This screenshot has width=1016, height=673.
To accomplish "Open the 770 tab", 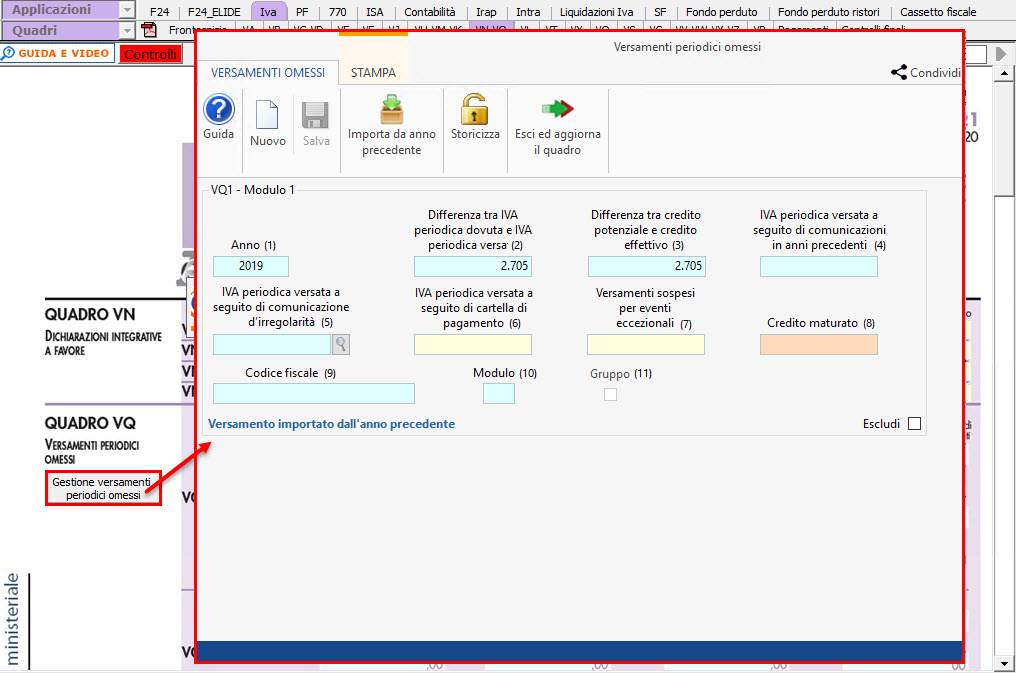I will (x=338, y=12).
